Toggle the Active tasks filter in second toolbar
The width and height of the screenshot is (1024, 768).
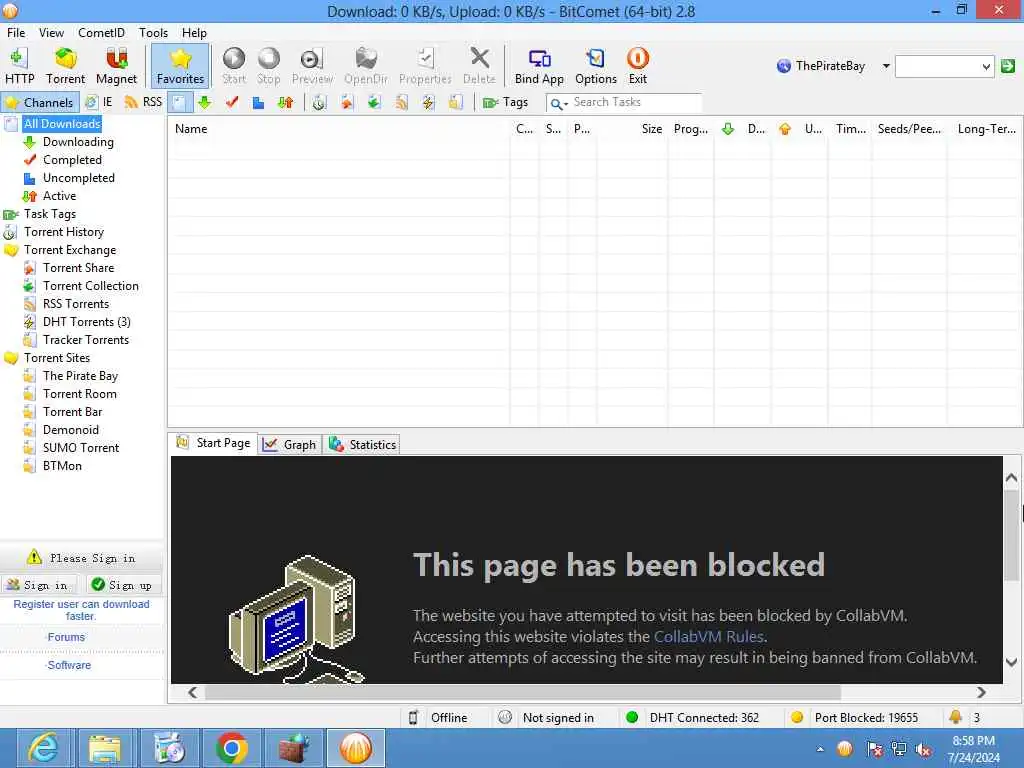(x=285, y=103)
